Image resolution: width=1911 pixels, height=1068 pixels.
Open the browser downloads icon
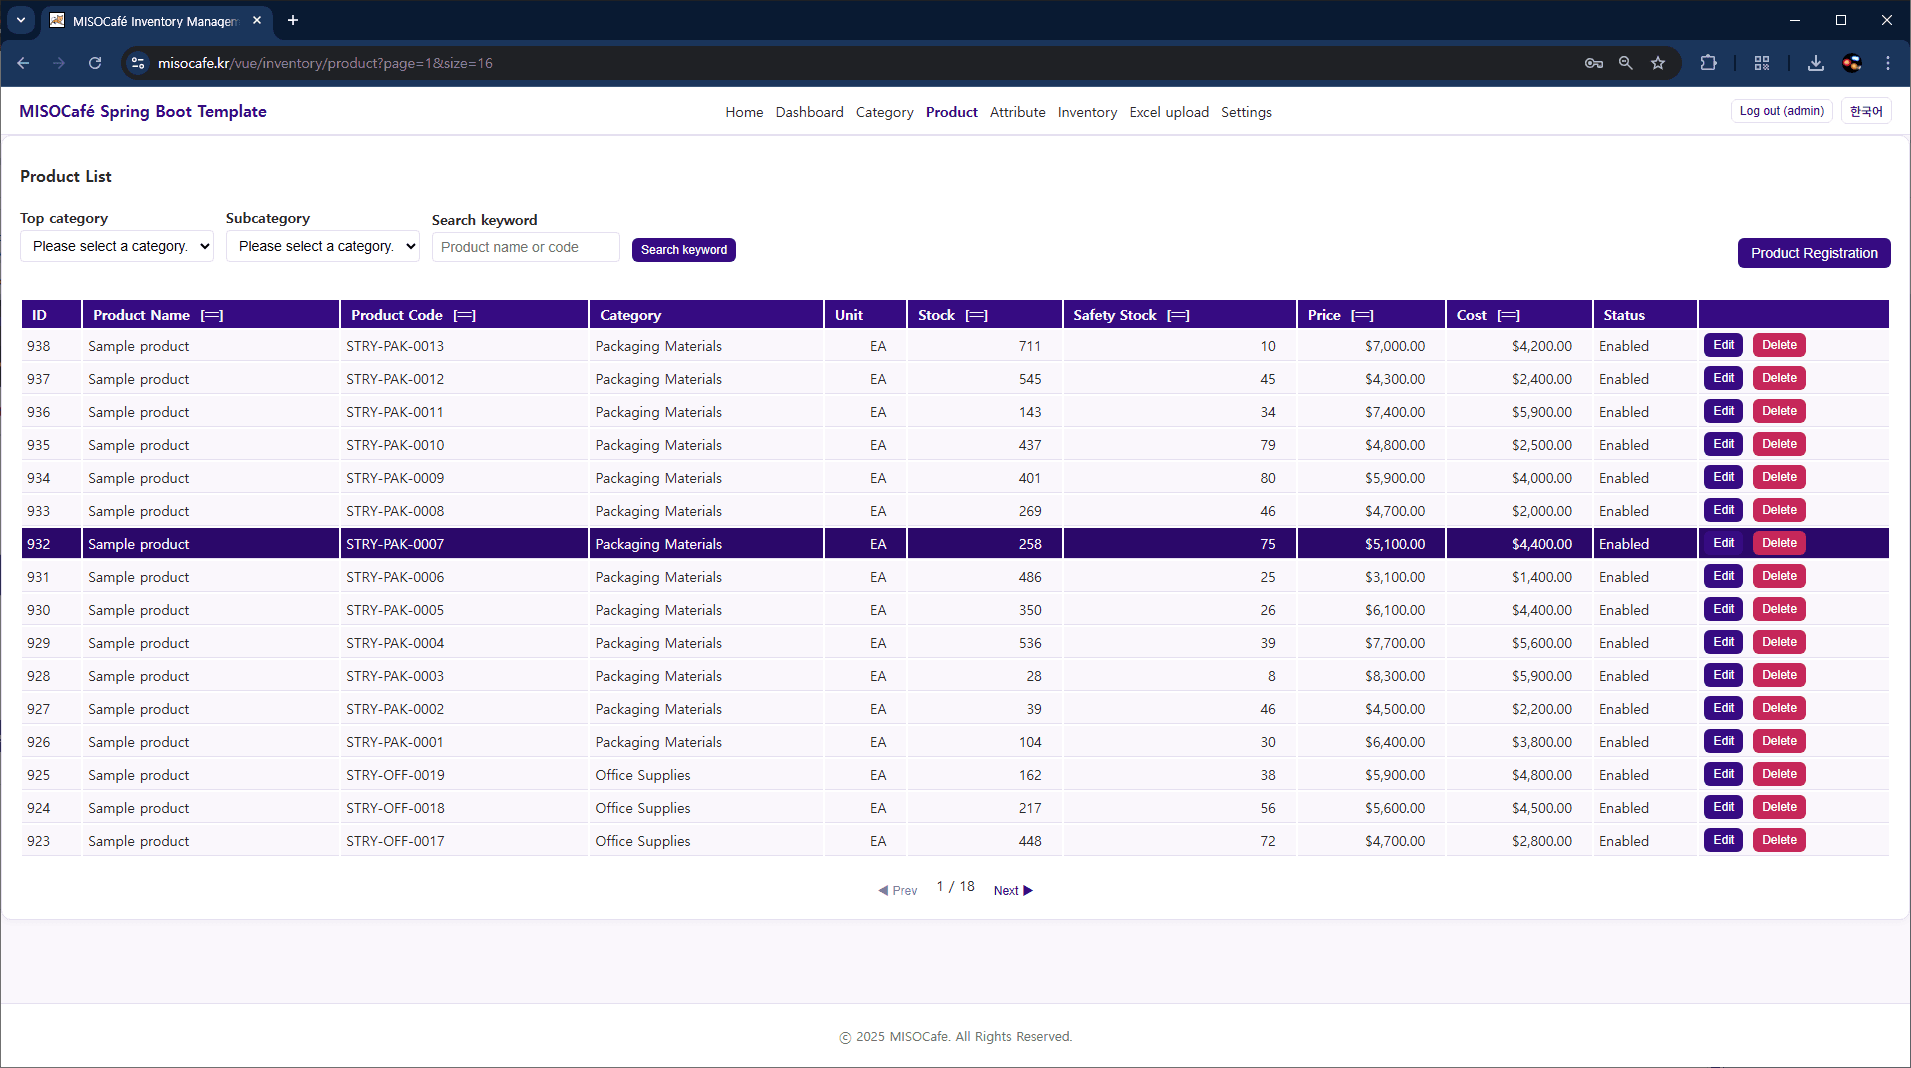[1815, 63]
